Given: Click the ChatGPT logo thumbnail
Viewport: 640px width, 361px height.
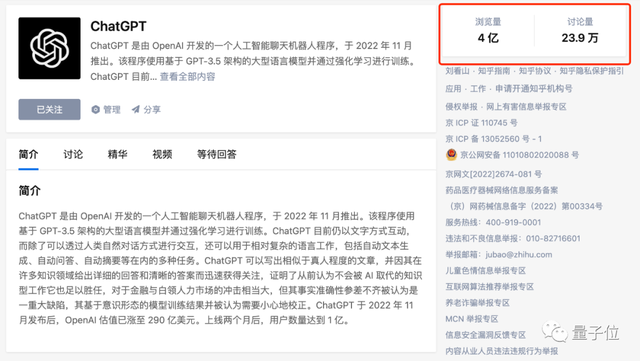Looking at the screenshot, I should (49, 48).
